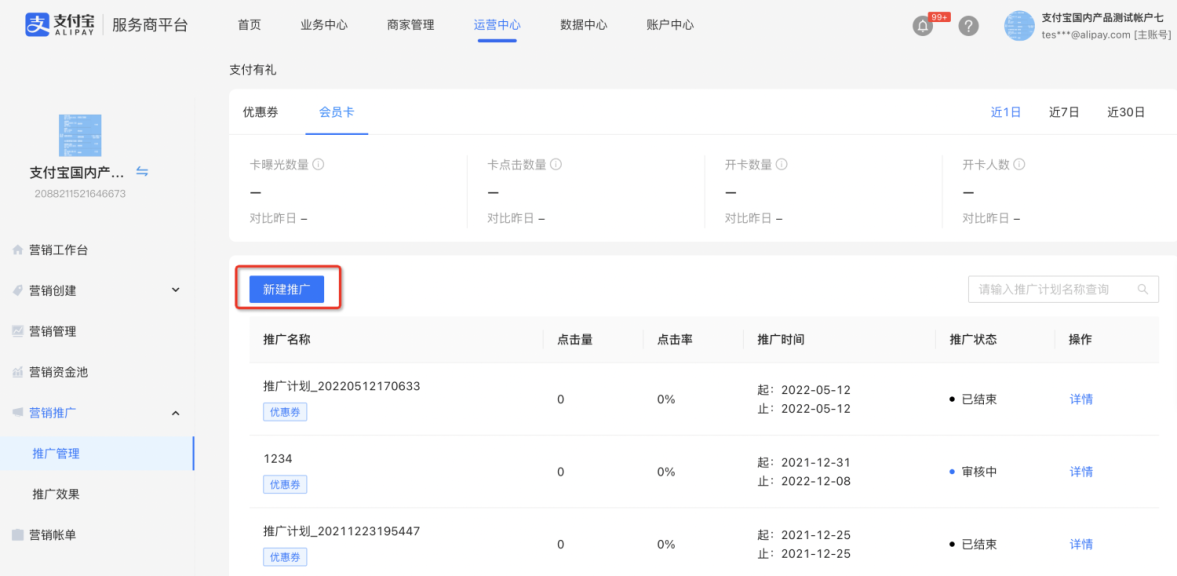The height and width of the screenshot is (576, 1177).
Task: Click end date 止：2022-12-08
Action: 804,481
